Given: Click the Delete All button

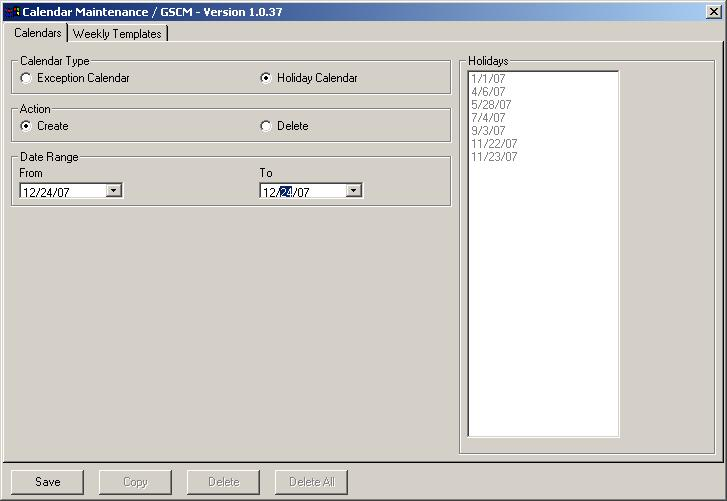Looking at the screenshot, I should [312, 482].
